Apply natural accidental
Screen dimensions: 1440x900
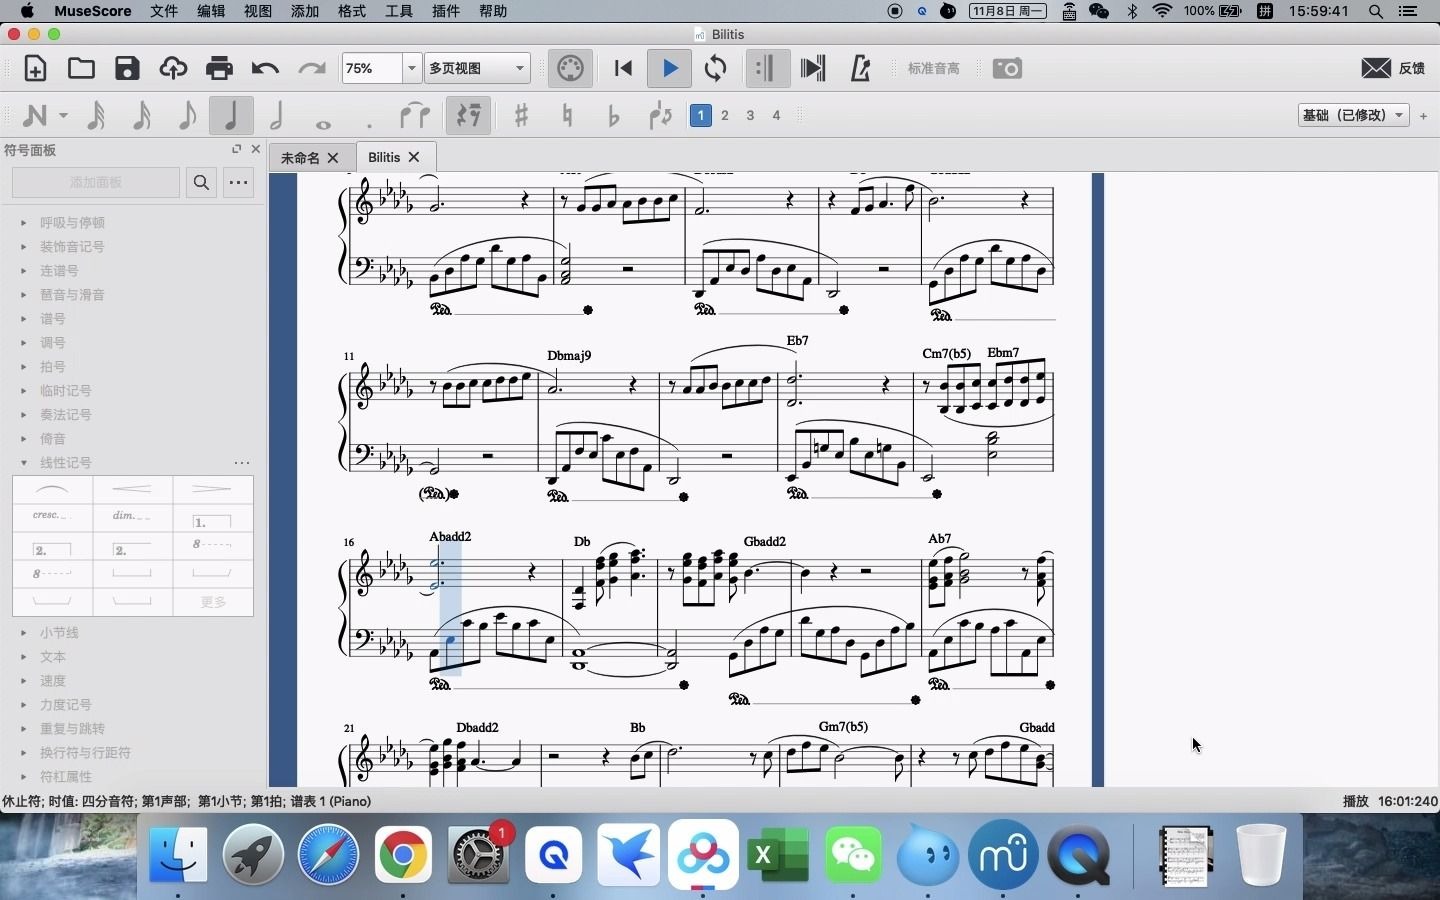click(568, 115)
